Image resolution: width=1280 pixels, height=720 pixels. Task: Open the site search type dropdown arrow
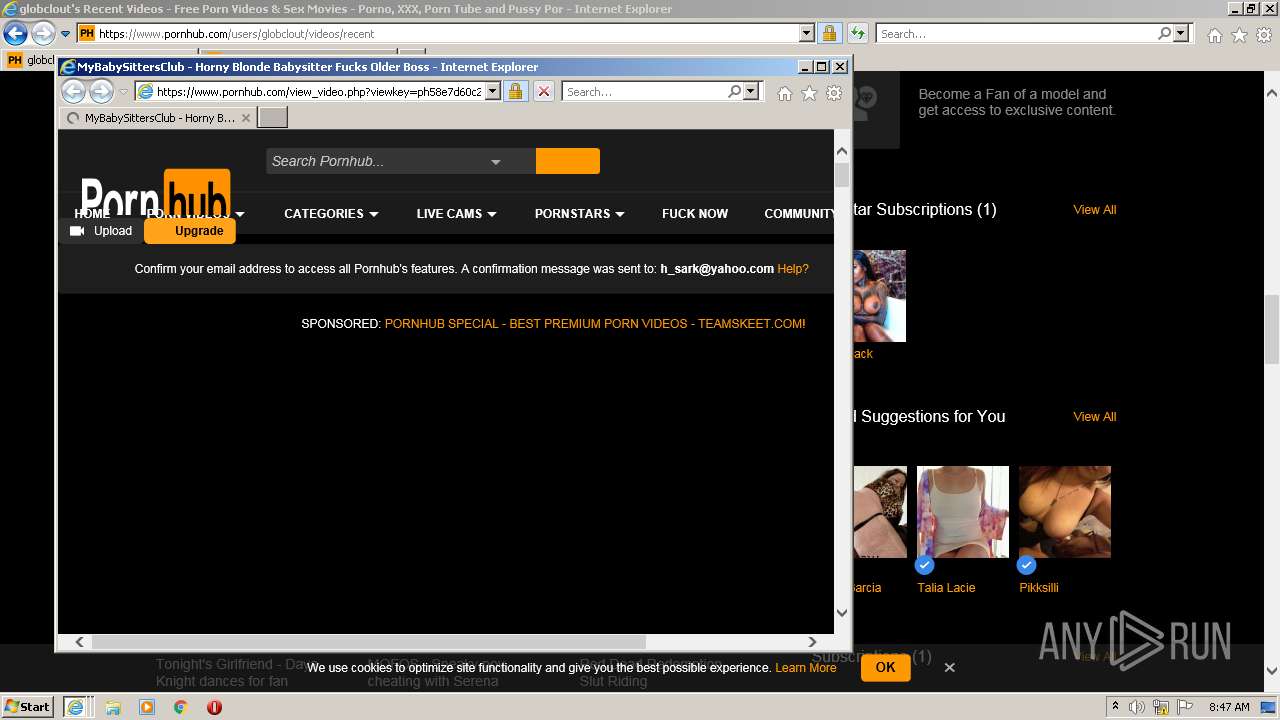495,162
